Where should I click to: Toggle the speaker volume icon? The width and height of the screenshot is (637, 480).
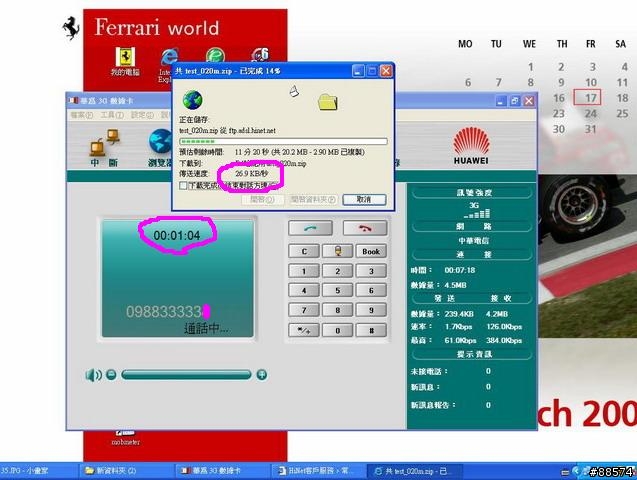coord(93,375)
